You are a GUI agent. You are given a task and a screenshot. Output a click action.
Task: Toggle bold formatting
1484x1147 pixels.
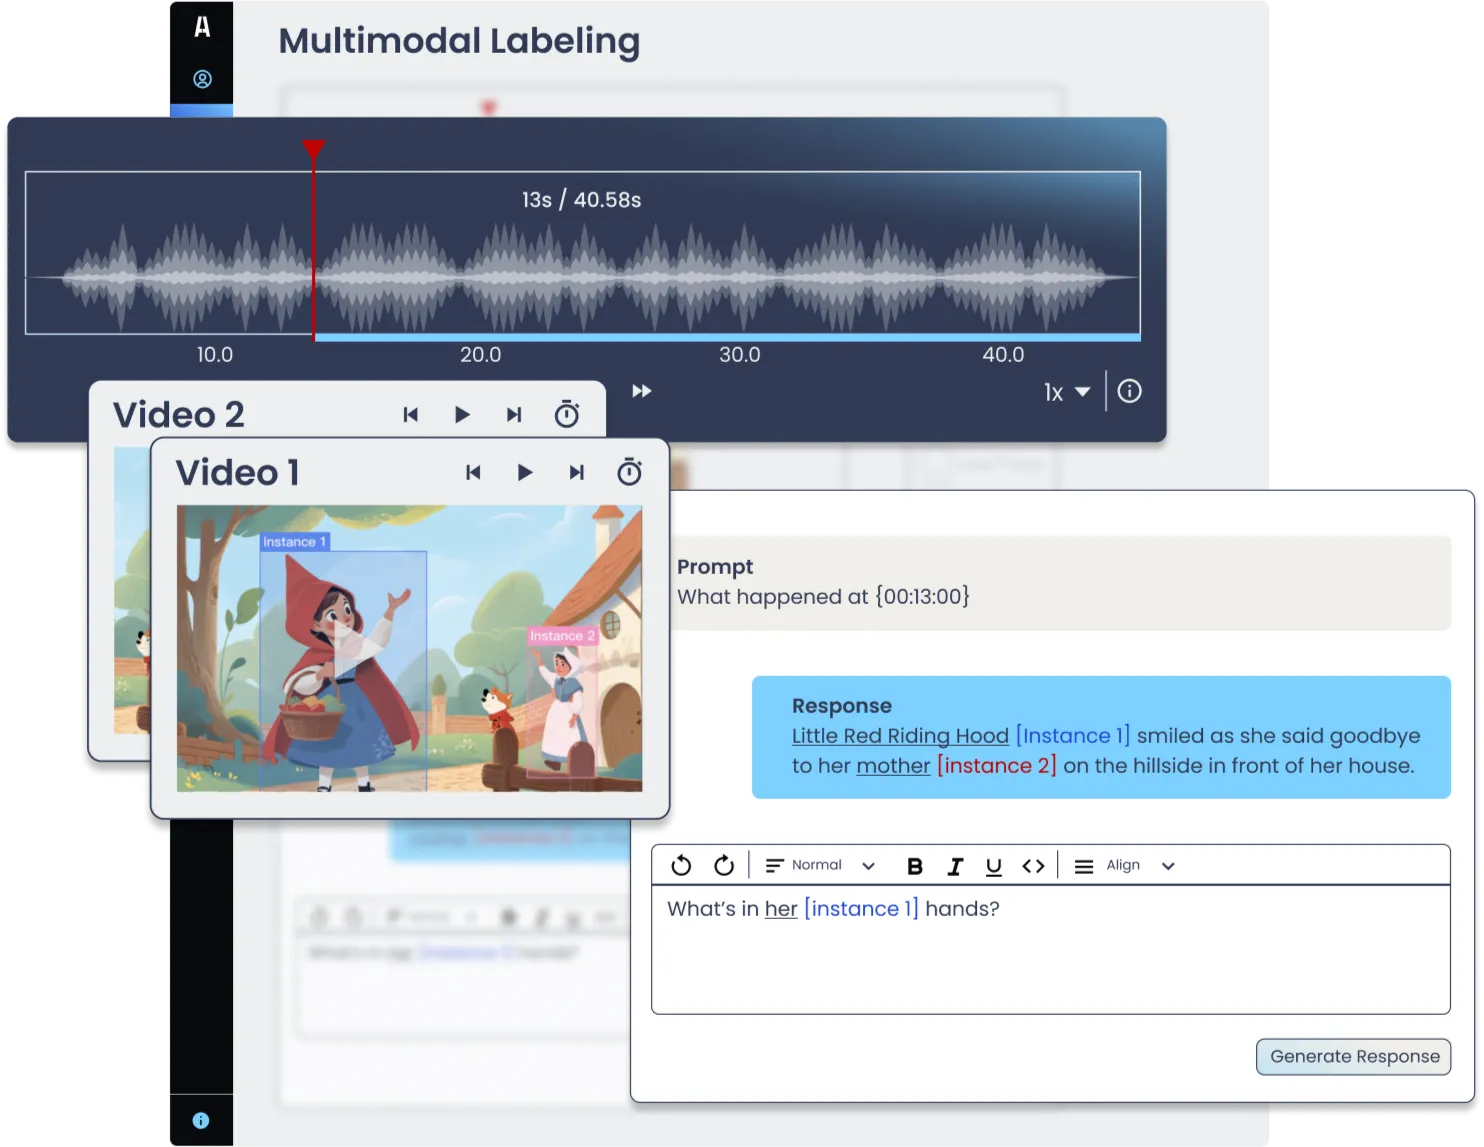[914, 867]
